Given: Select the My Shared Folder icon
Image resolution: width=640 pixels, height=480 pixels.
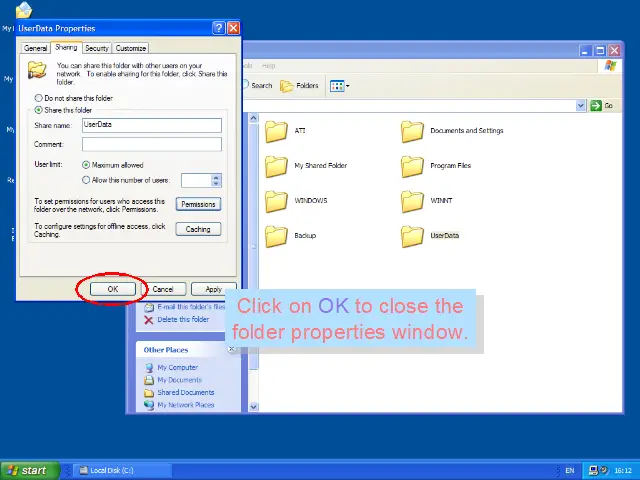Looking at the screenshot, I should point(276,167).
